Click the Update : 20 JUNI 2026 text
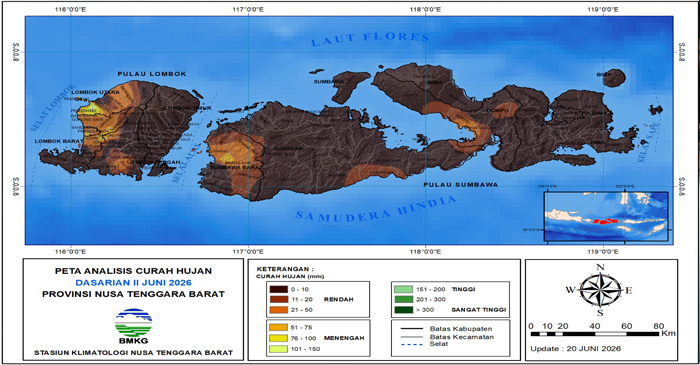The height and width of the screenshot is (365, 700). click(x=575, y=349)
